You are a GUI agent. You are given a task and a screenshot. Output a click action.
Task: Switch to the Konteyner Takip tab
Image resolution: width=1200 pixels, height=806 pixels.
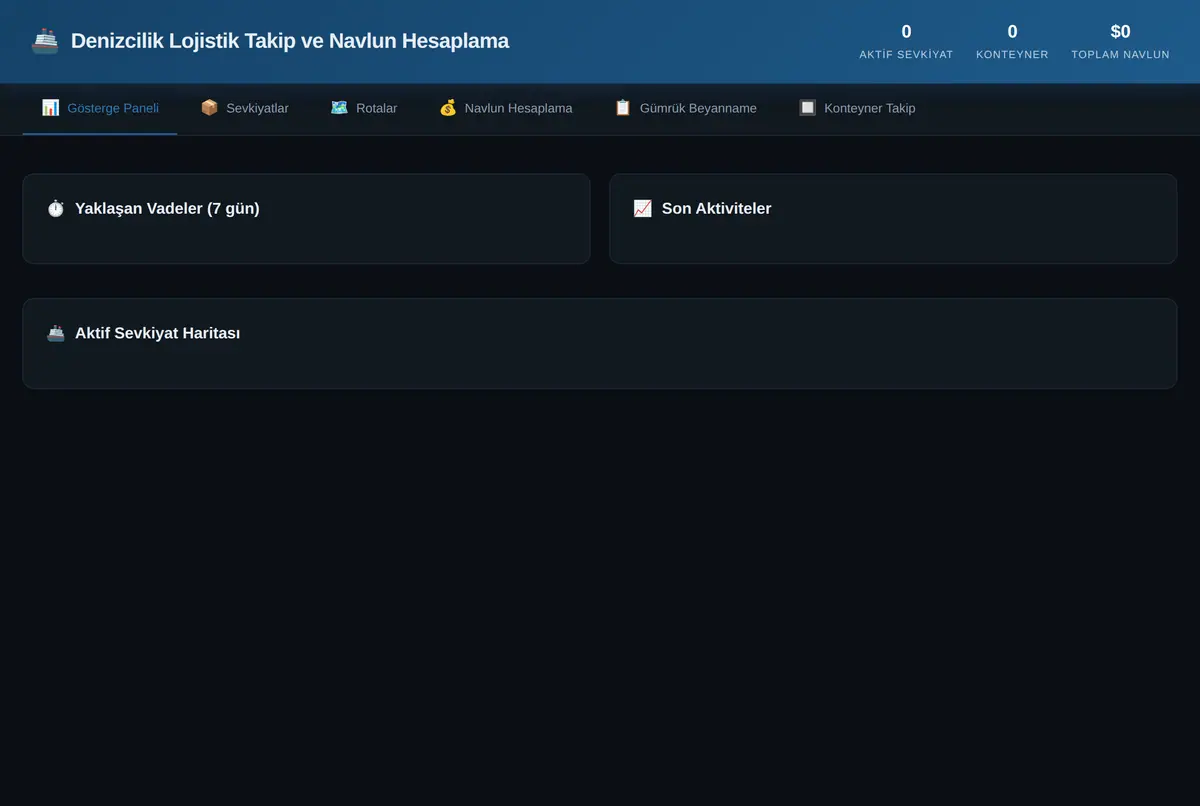point(856,108)
